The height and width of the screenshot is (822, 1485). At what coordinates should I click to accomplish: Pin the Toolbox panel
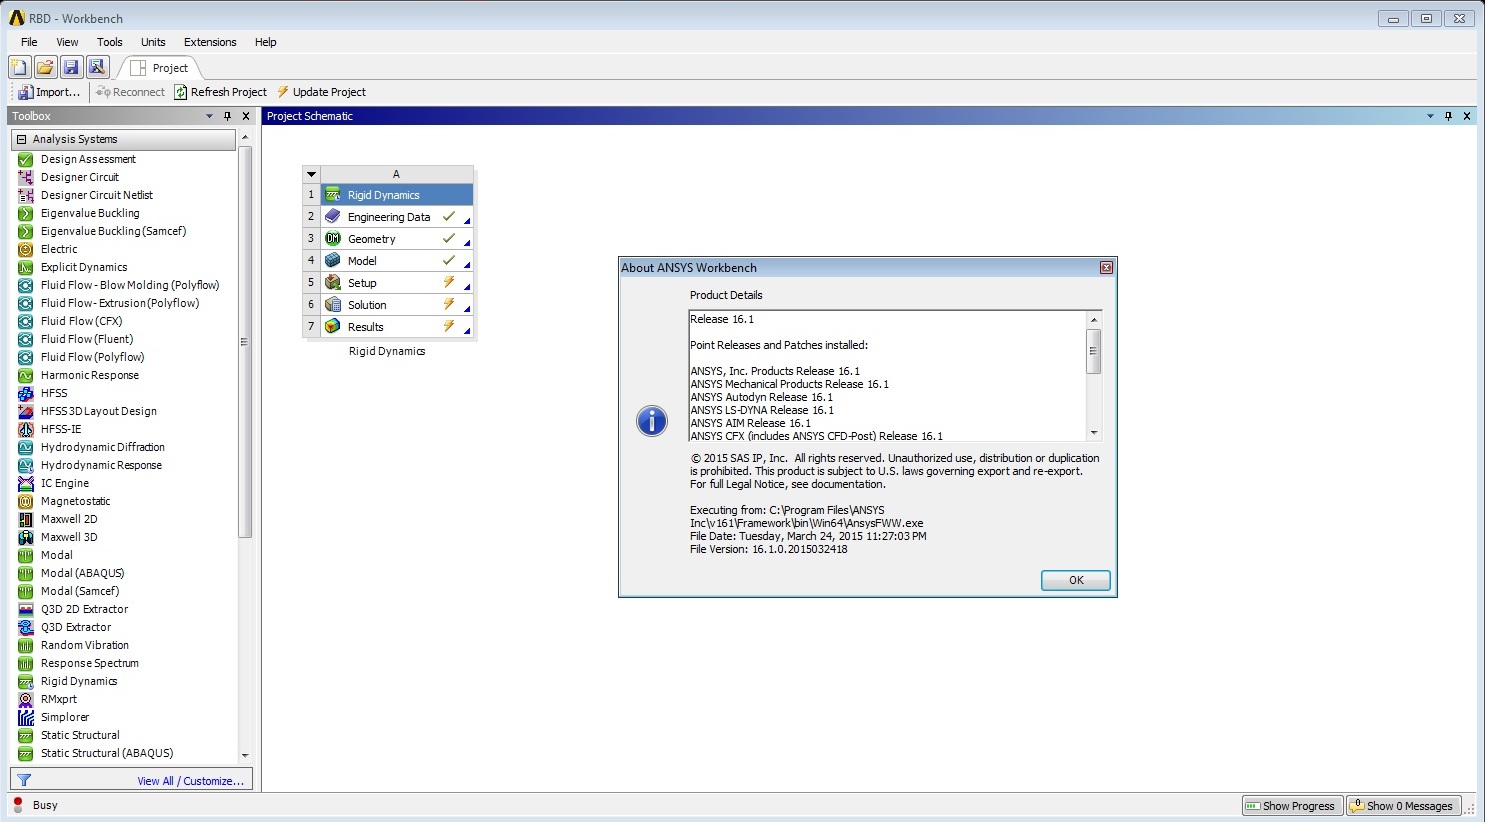(228, 116)
